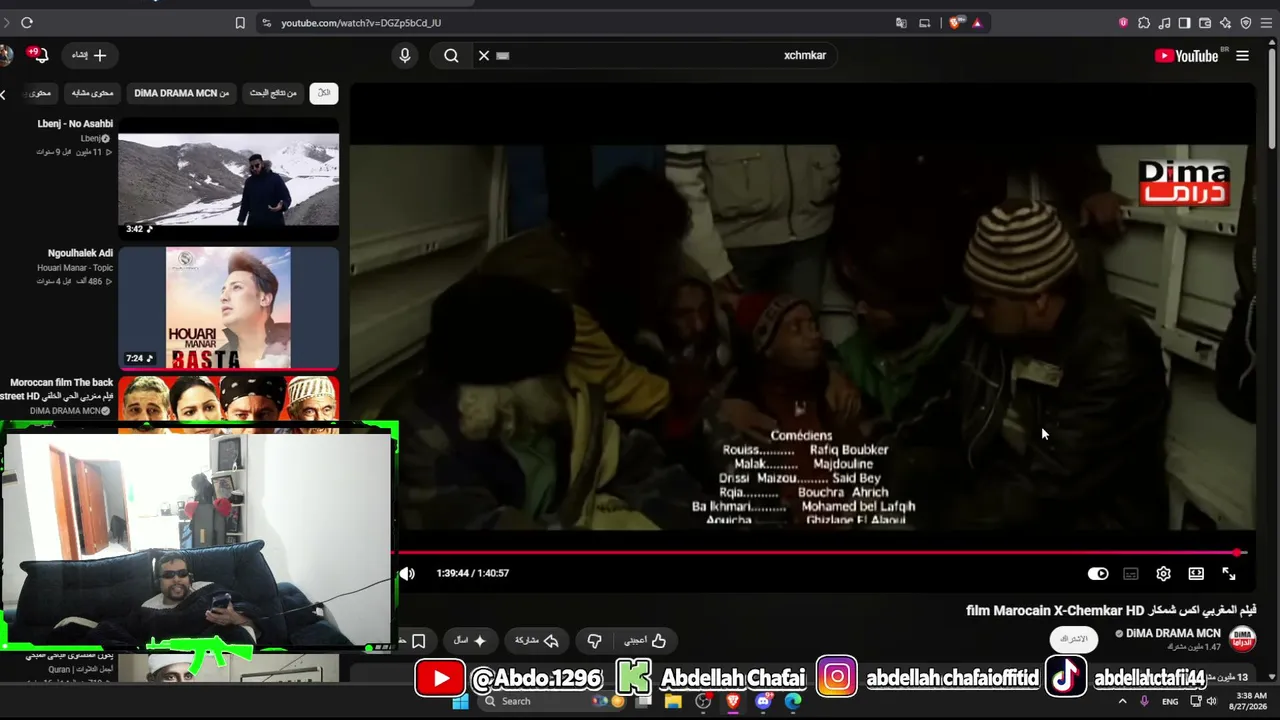
Task: Open 'Lbenj - No Asahbi' video title
Action: (x=75, y=124)
